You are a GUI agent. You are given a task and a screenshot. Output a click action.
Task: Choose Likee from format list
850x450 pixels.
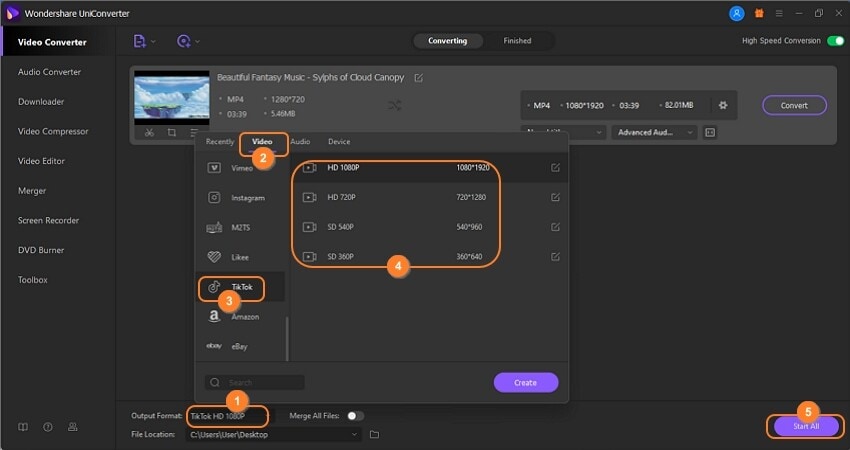coord(240,257)
